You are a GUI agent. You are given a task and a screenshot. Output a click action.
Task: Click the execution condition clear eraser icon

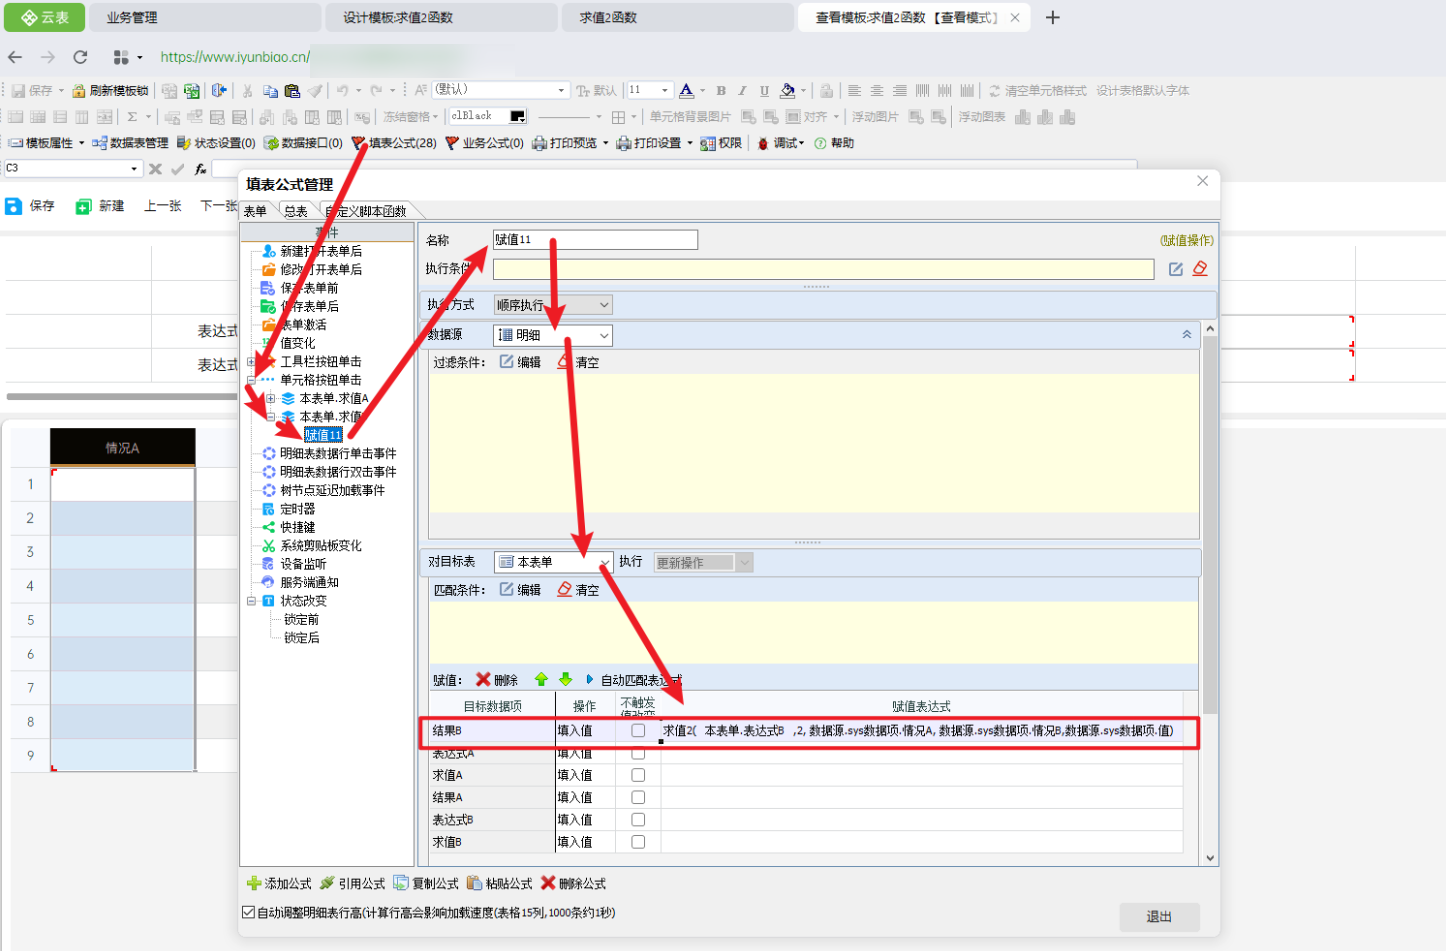tap(1200, 269)
